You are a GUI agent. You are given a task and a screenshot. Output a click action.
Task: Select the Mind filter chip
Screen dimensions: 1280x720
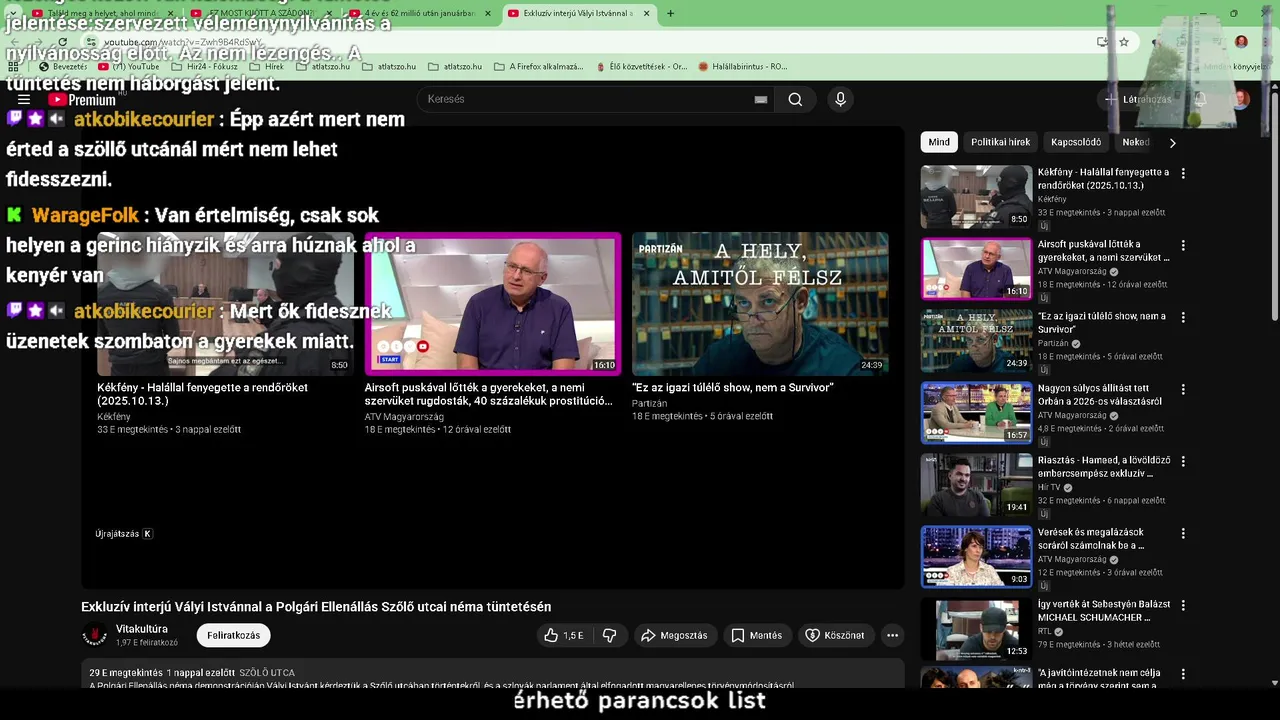tap(939, 142)
